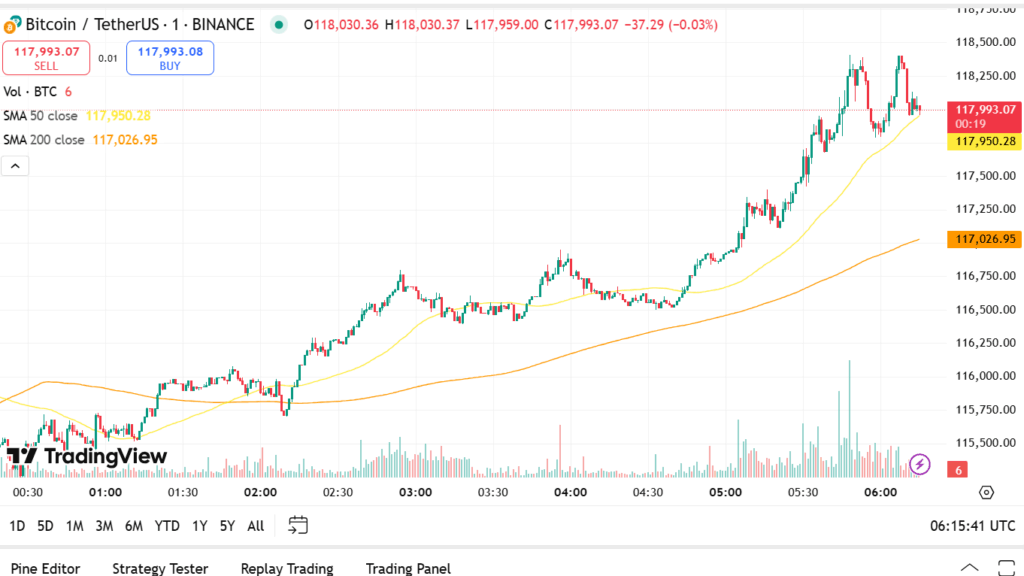This screenshot has height=576, width=1024.
Task: Expand the bottom panel with up chevron
Action: (969, 568)
